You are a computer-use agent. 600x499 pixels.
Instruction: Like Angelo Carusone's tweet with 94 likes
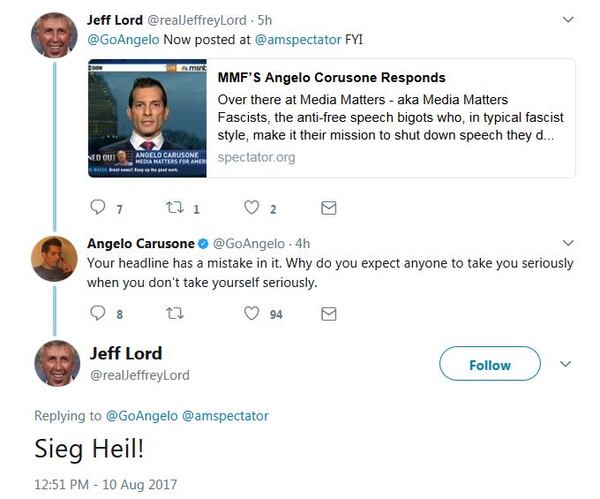pyautogui.click(x=252, y=313)
